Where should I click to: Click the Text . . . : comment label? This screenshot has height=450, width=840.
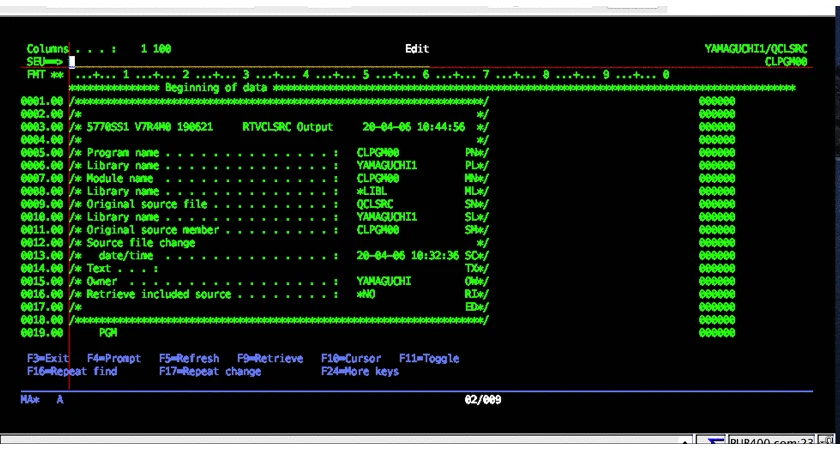(x=123, y=268)
